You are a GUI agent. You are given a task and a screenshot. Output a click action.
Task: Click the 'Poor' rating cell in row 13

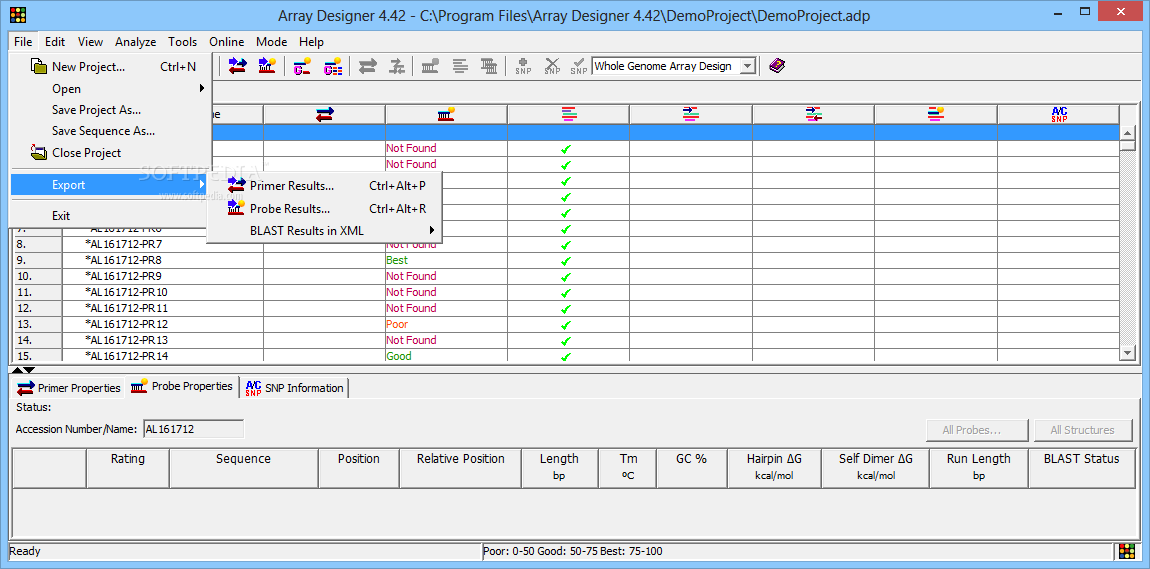point(446,324)
